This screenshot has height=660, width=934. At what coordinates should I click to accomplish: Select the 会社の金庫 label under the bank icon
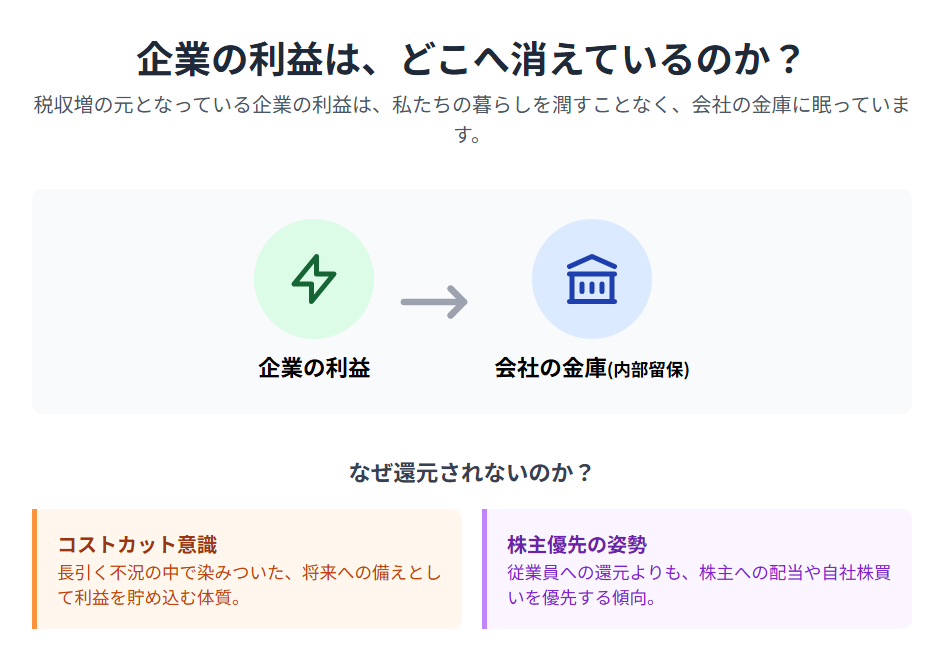point(550,368)
